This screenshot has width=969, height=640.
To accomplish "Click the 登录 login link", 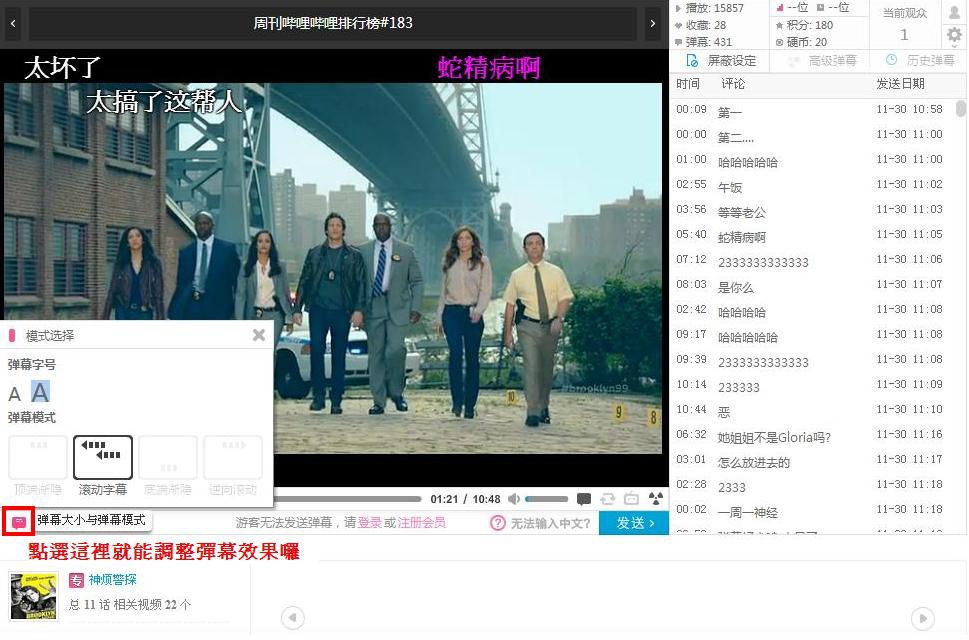I will click(370, 523).
